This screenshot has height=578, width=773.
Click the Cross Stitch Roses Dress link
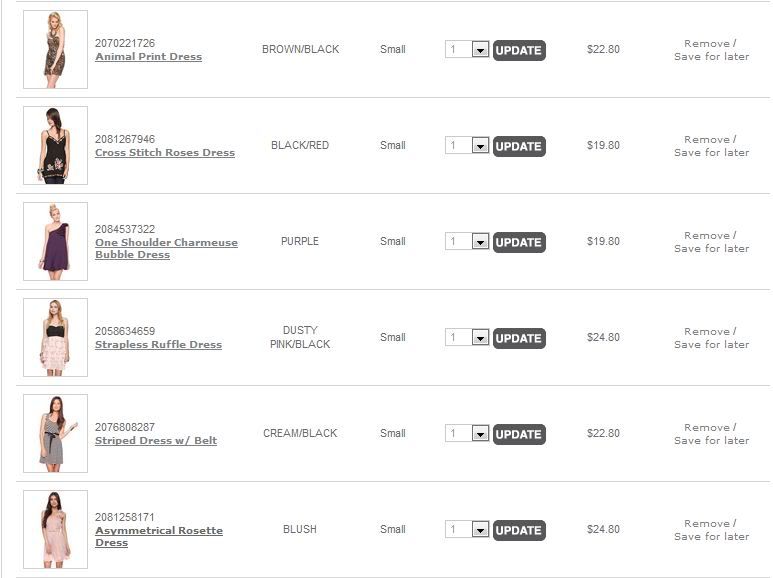coord(165,153)
